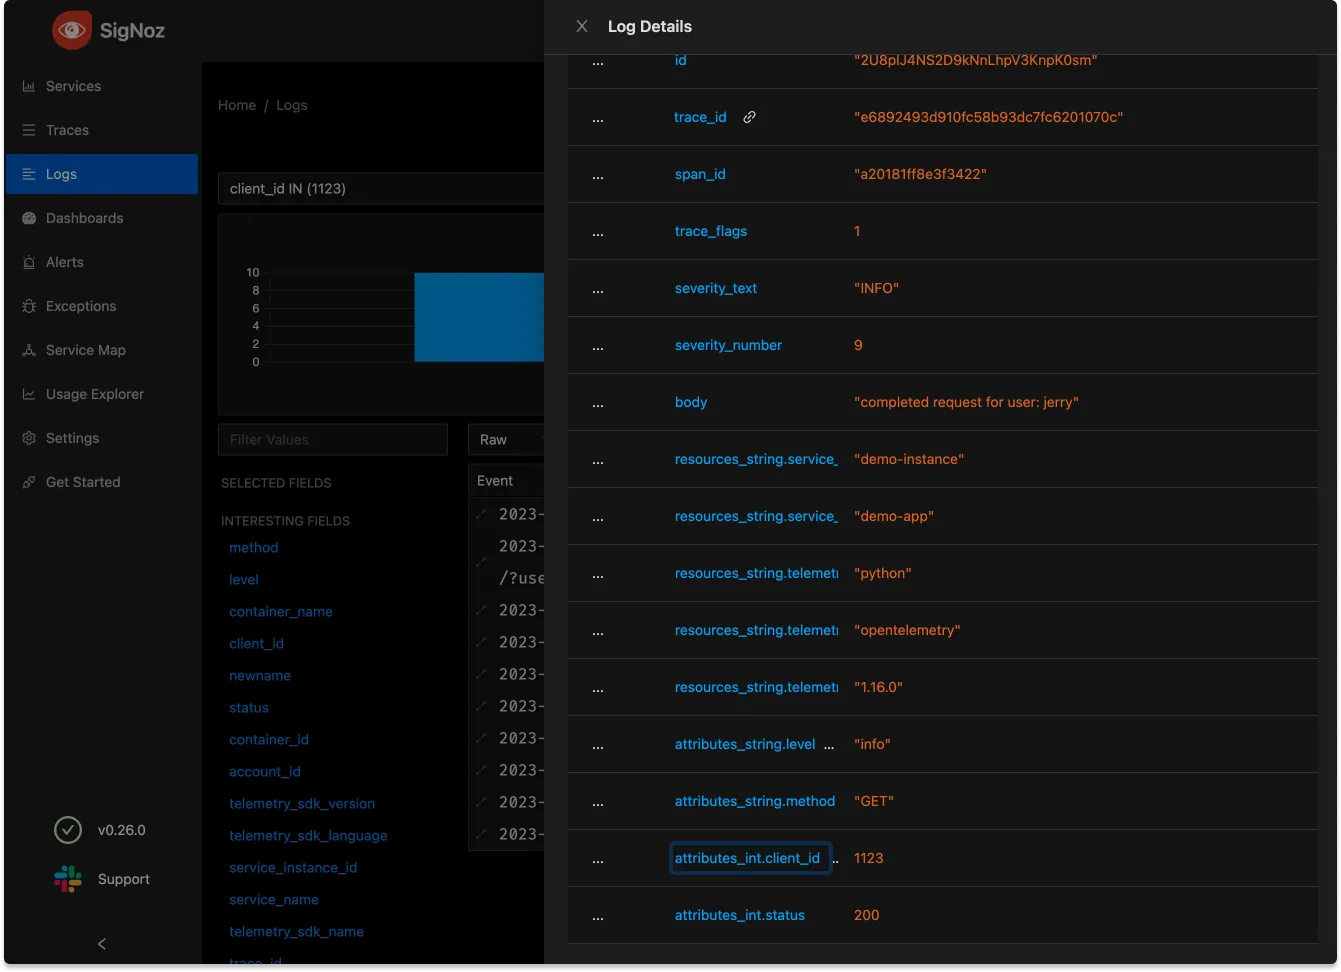Open Alerts in the sidebar

(101, 262)
